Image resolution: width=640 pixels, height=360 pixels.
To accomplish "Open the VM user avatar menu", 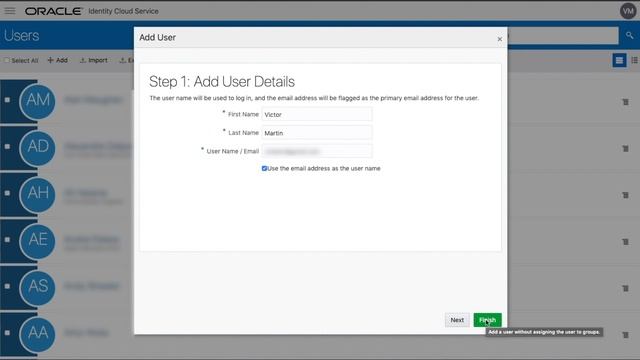I will (x=628, y=11).
